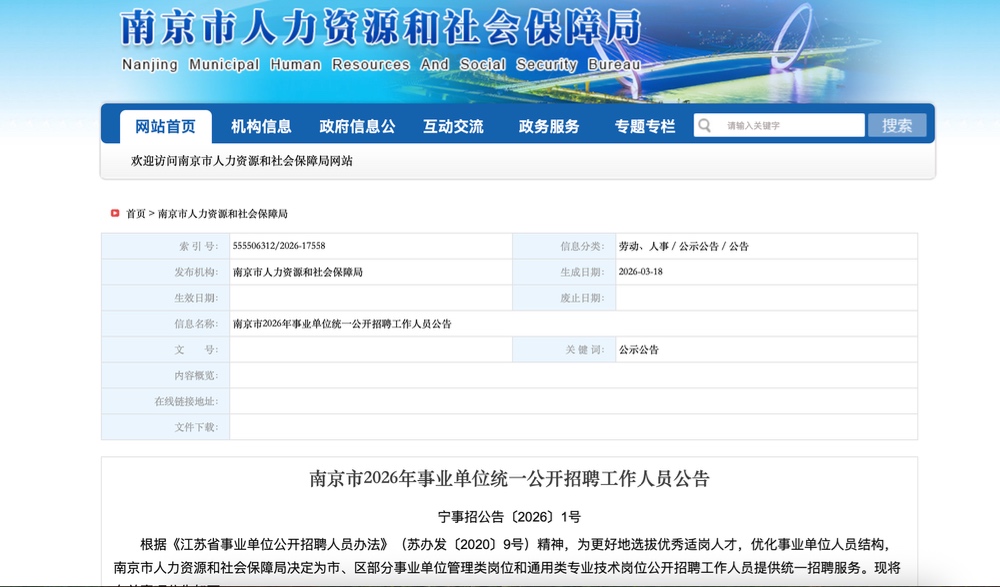Viewport: 1000px width, 587px height.
Task: Click the 南京市人力资源和社会保障局 header logo title
Action: [380, 30]
